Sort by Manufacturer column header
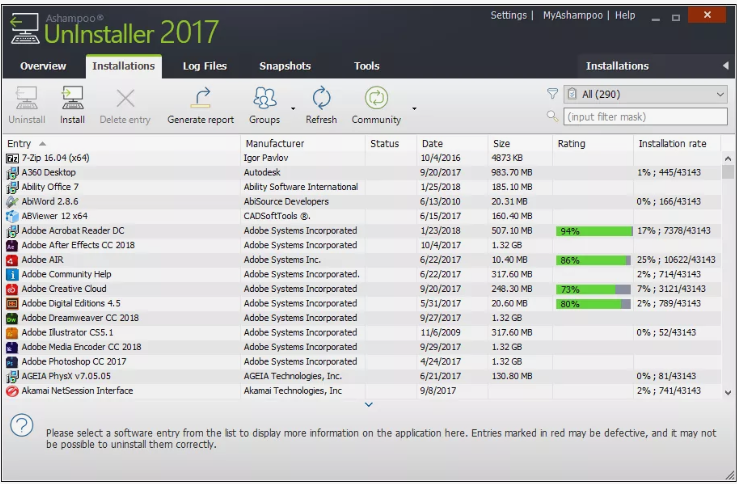Viewport: 737px width, 484px height. (x=274, y=144)
